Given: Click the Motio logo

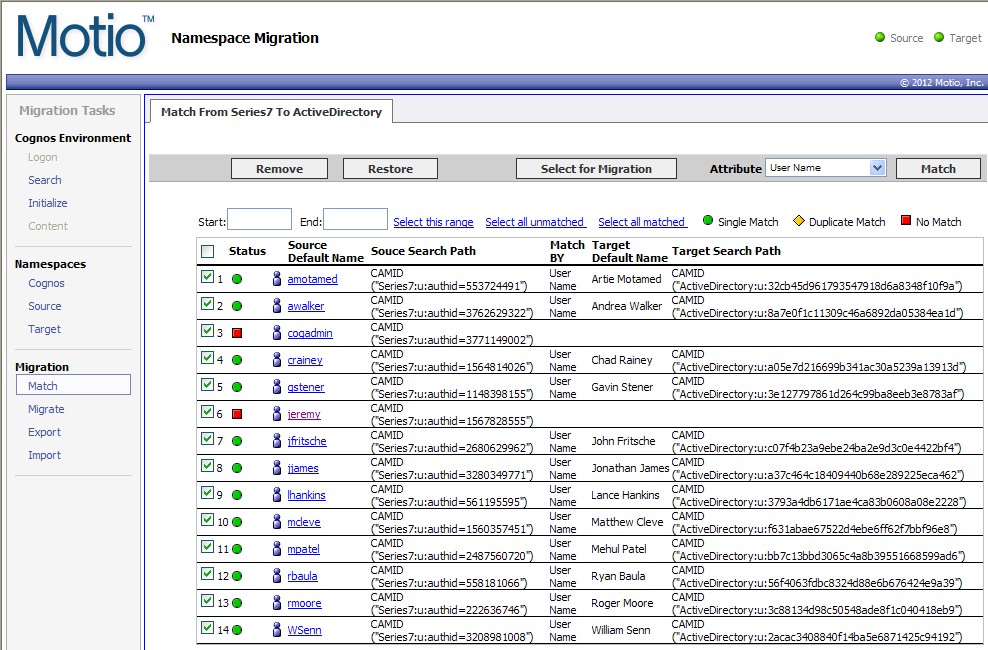Looking at the screenshot, I should [x=85, y=35].
